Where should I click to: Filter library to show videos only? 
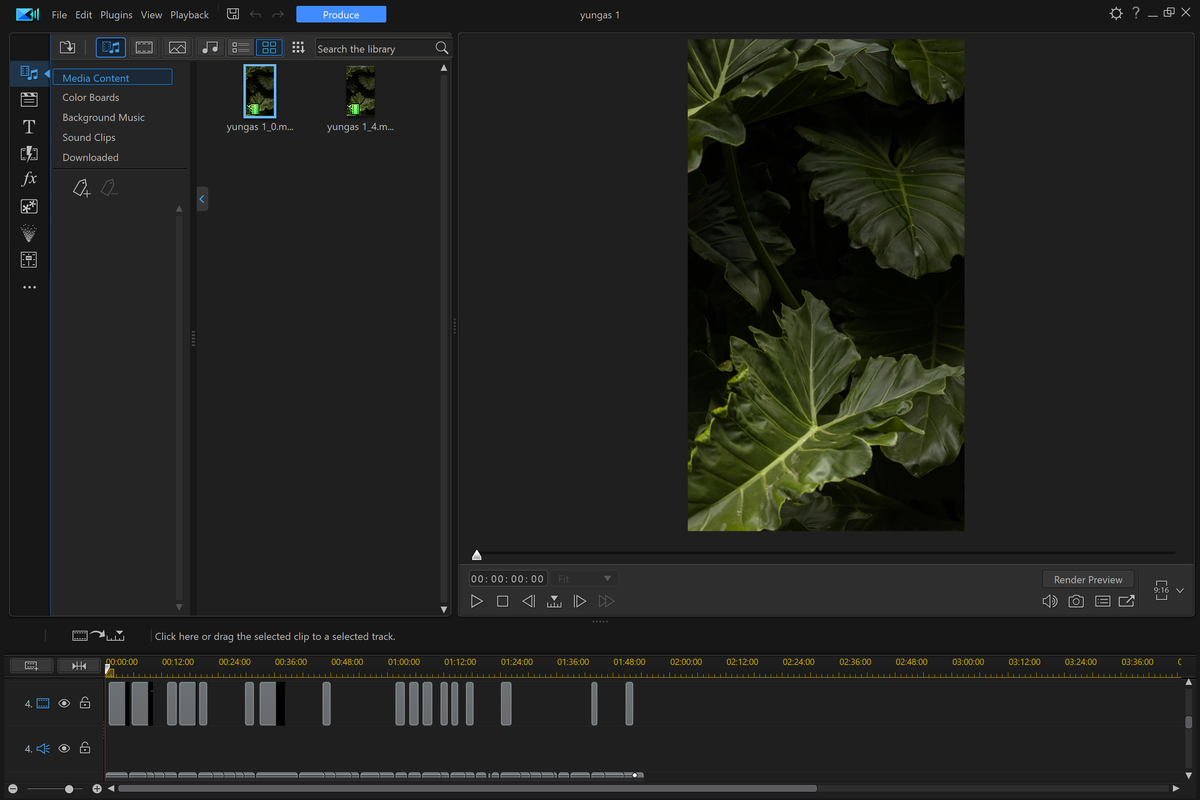[x=143, y=47]
